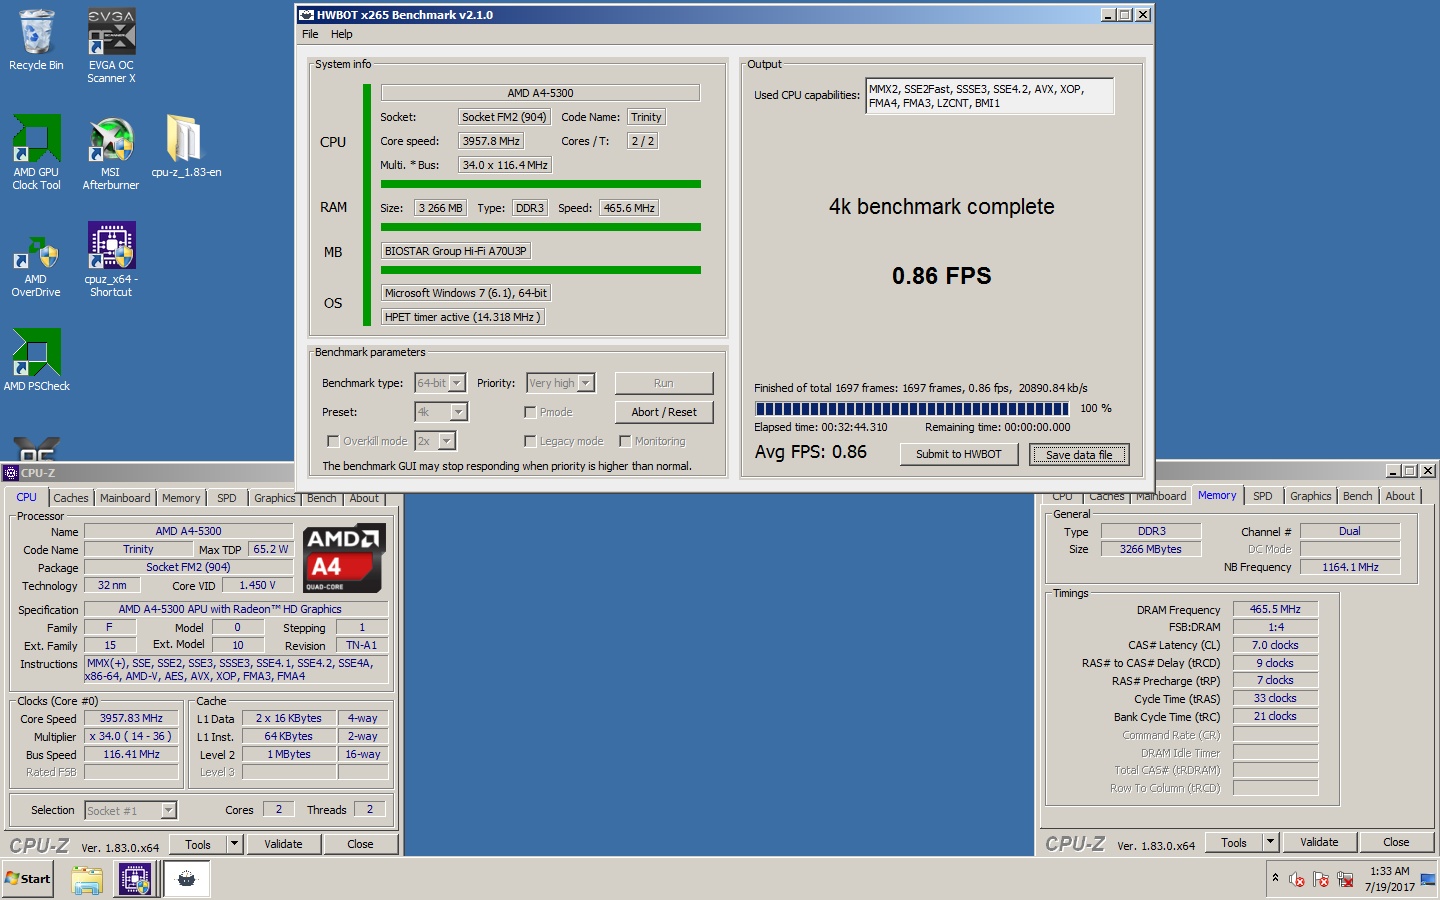1440x900 pixels.
Task: Click the Core Speed value 3957.83 MHz
Action: click(131, 718)
